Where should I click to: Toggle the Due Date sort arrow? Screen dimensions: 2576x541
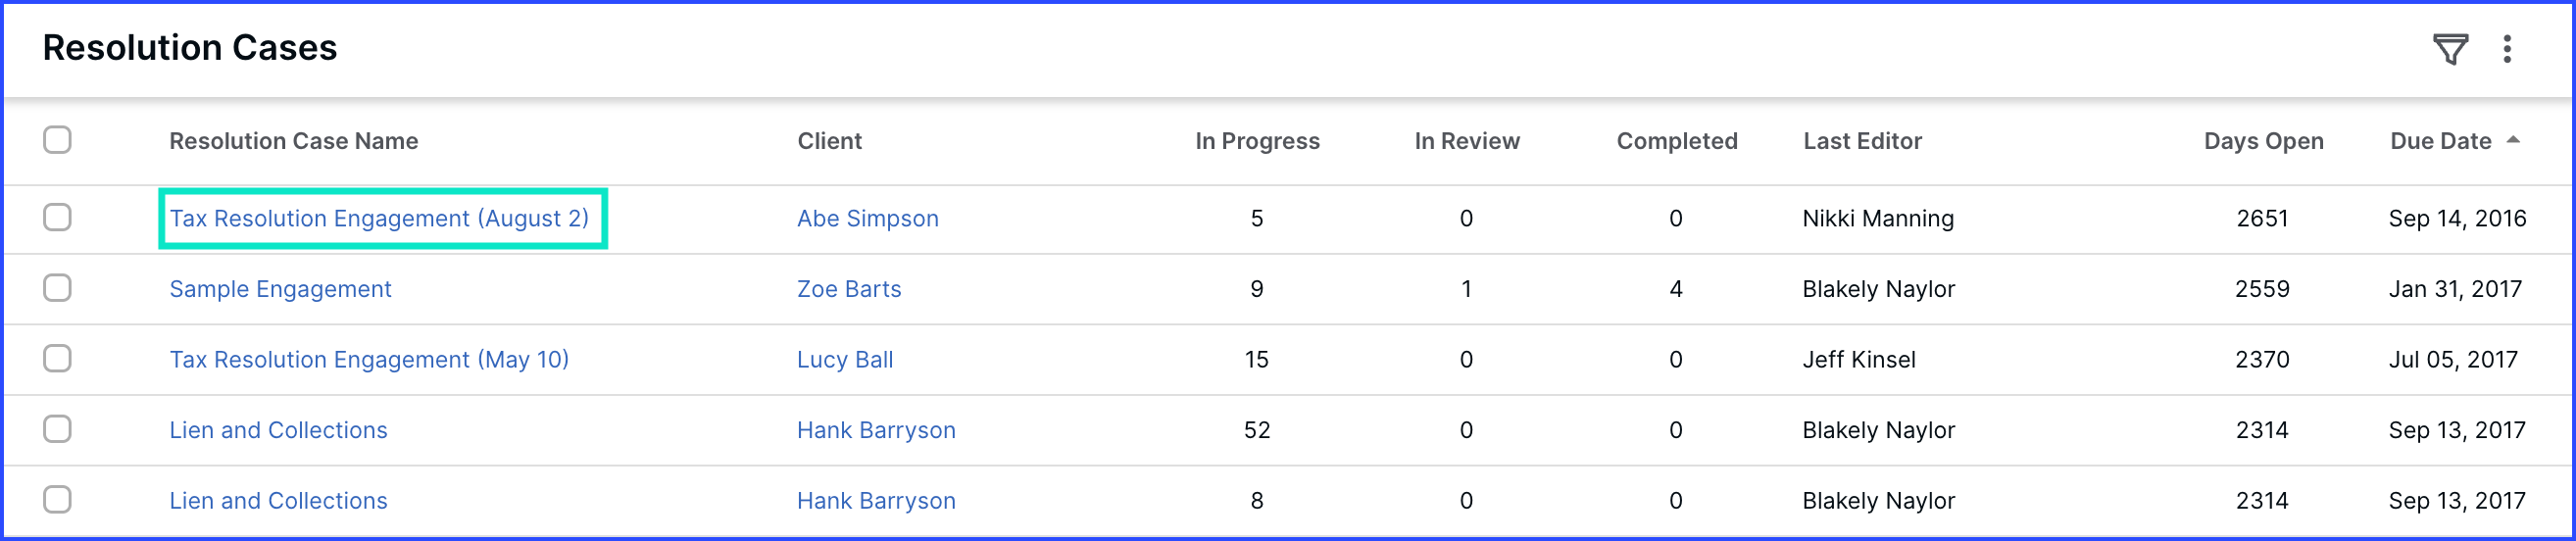click(x=2513, y=140)
